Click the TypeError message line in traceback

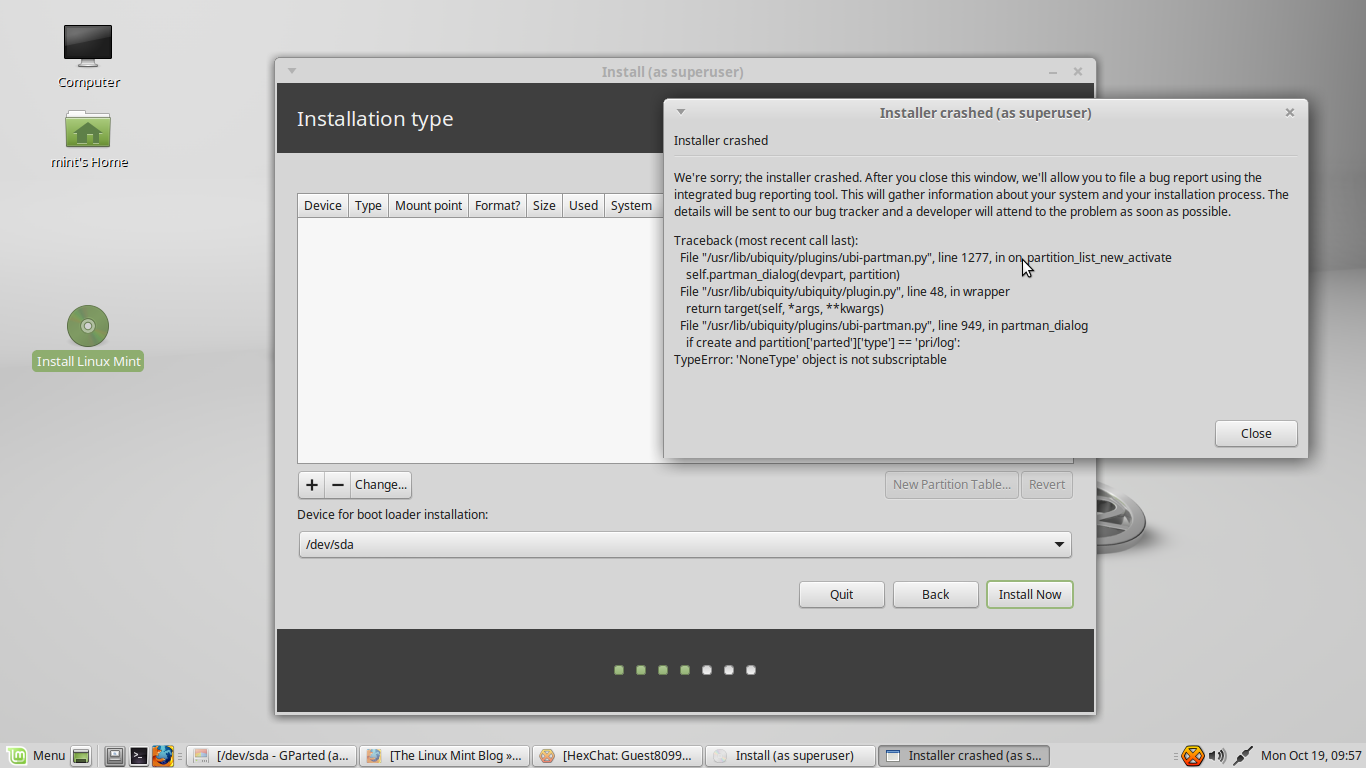810,359
